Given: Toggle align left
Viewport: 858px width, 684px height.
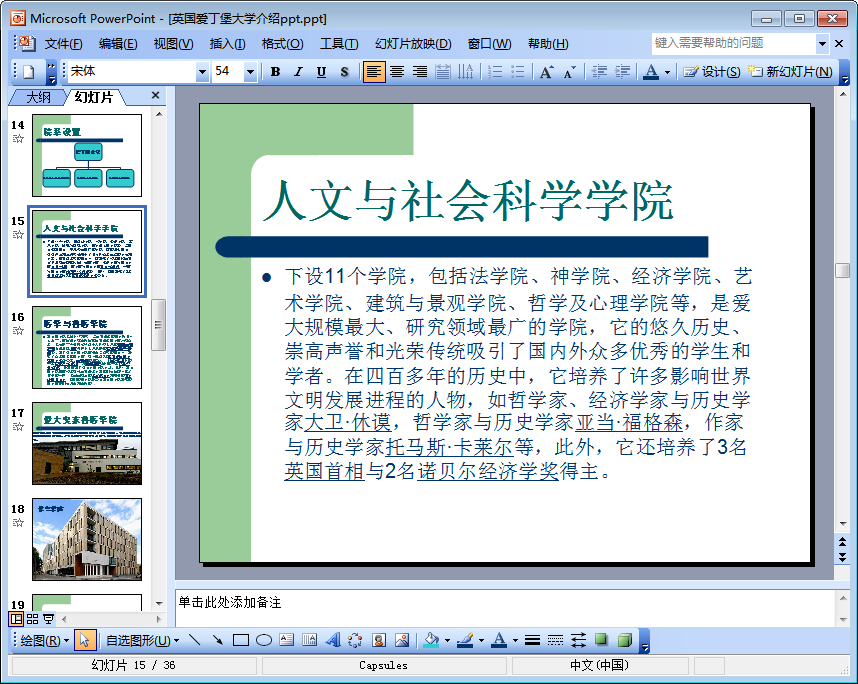Looking at the screenshot, I should pyautogui.click(x=374, y=72).
